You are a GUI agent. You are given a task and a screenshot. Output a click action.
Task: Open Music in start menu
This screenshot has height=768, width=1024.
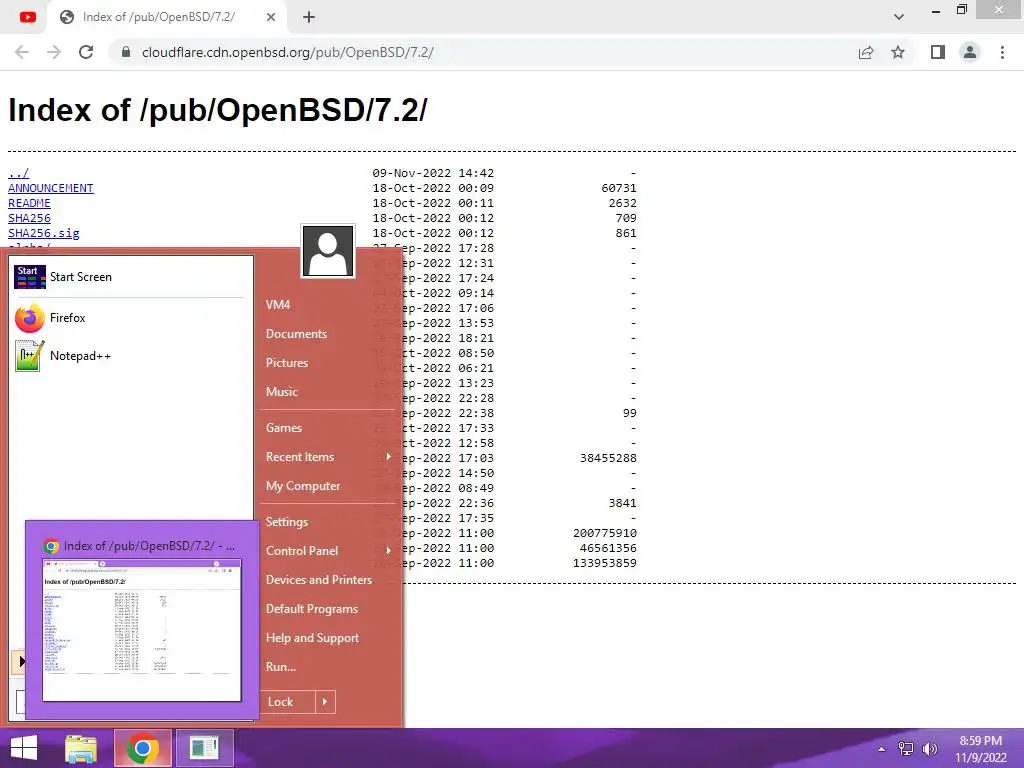(281, 392)
